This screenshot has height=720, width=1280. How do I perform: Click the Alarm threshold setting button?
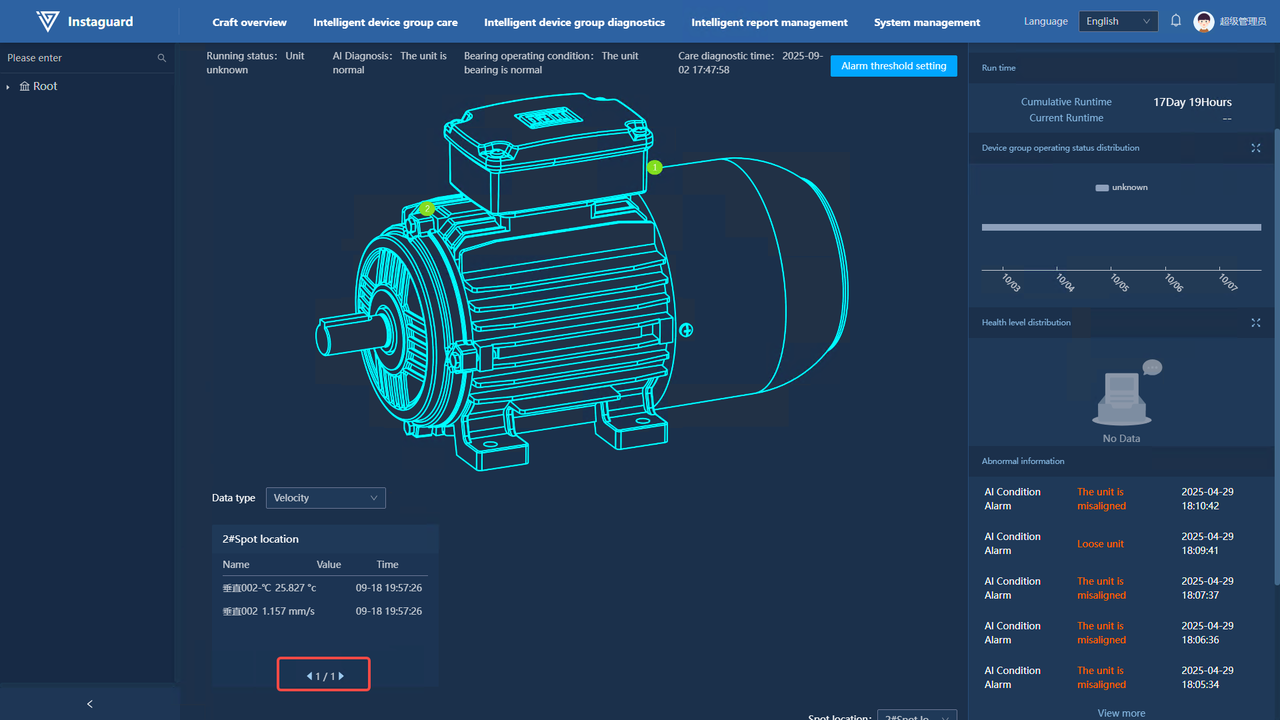(x=893, y=66)
